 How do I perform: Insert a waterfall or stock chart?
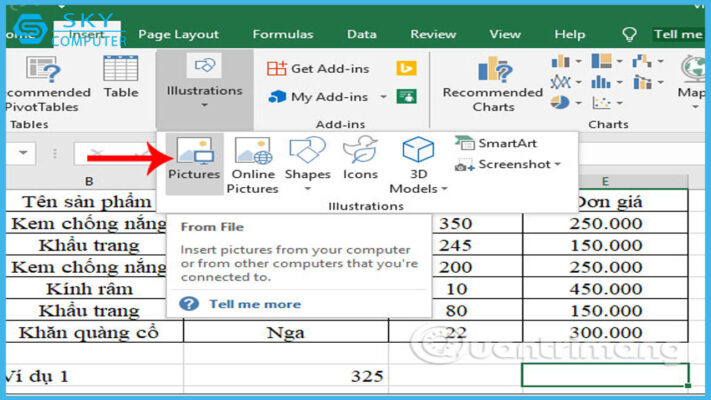click(648, 61)
